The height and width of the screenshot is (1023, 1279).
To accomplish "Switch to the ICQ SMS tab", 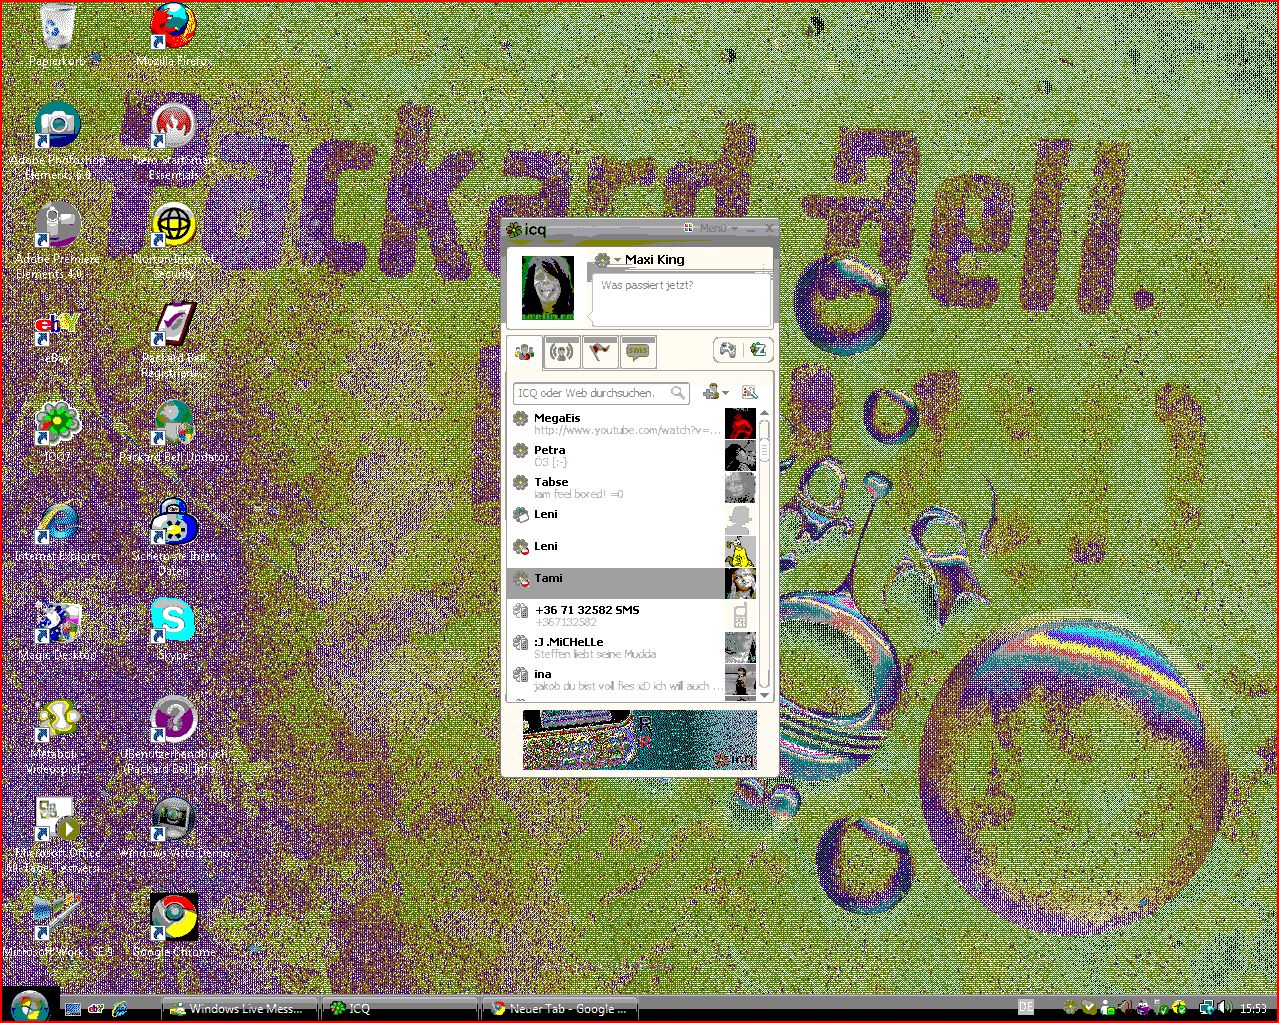I will coord(638,351).
